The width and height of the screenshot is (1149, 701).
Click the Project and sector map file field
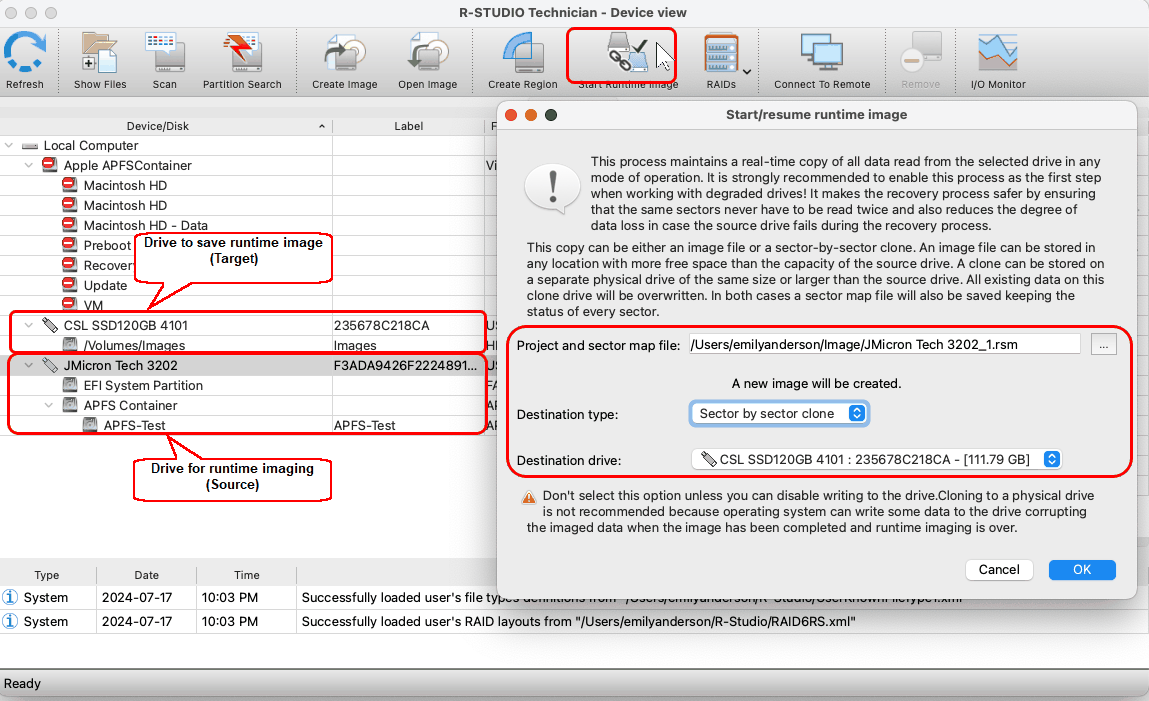tap(884, 344)
